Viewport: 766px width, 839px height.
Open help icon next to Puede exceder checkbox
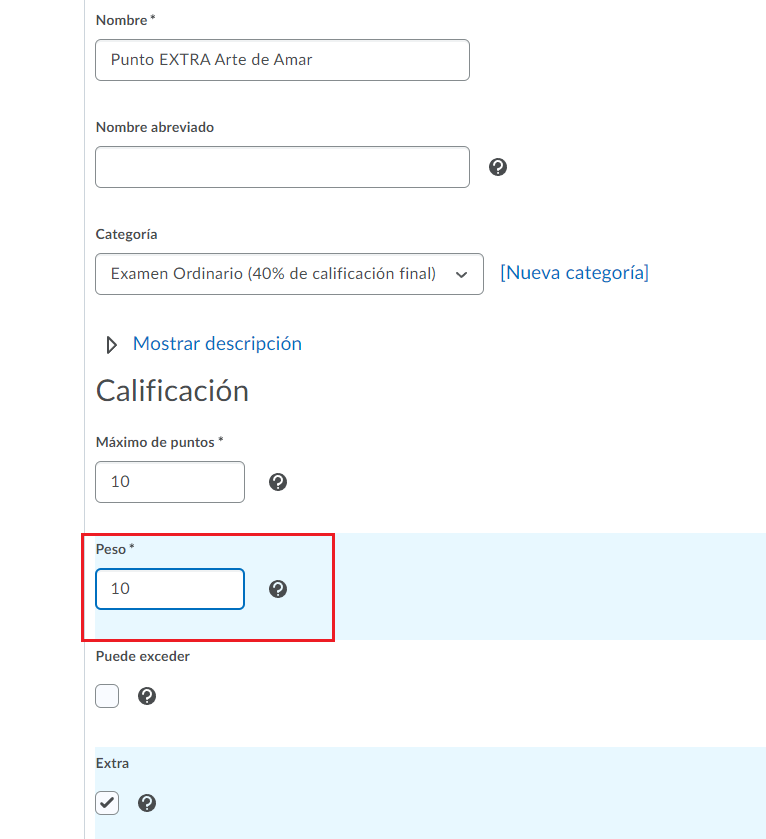pos(147,696)
